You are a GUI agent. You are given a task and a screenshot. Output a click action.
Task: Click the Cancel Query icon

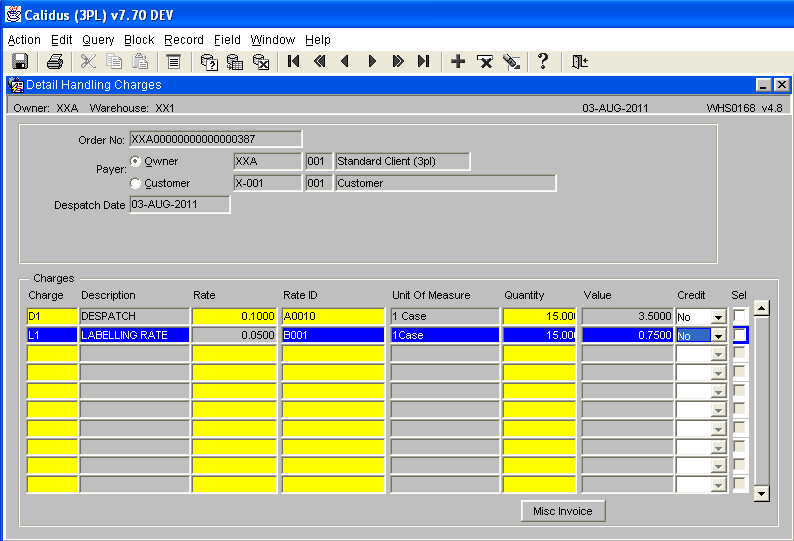(x=261, y=62)
